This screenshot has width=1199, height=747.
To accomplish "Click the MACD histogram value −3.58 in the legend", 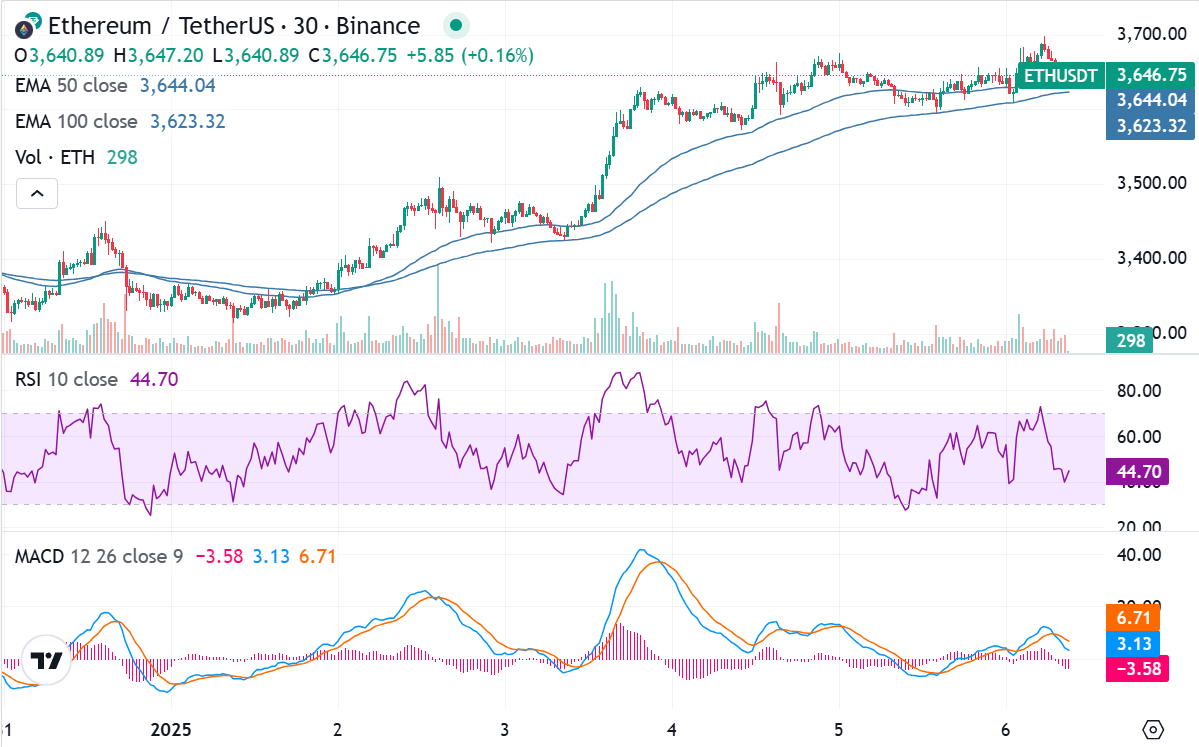I will (219, 556).
